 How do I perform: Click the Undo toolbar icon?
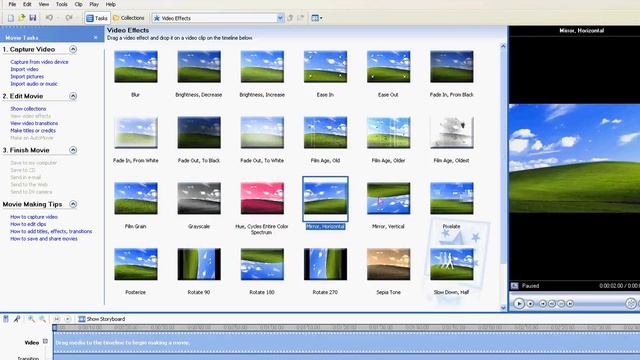tap(49, 18)
